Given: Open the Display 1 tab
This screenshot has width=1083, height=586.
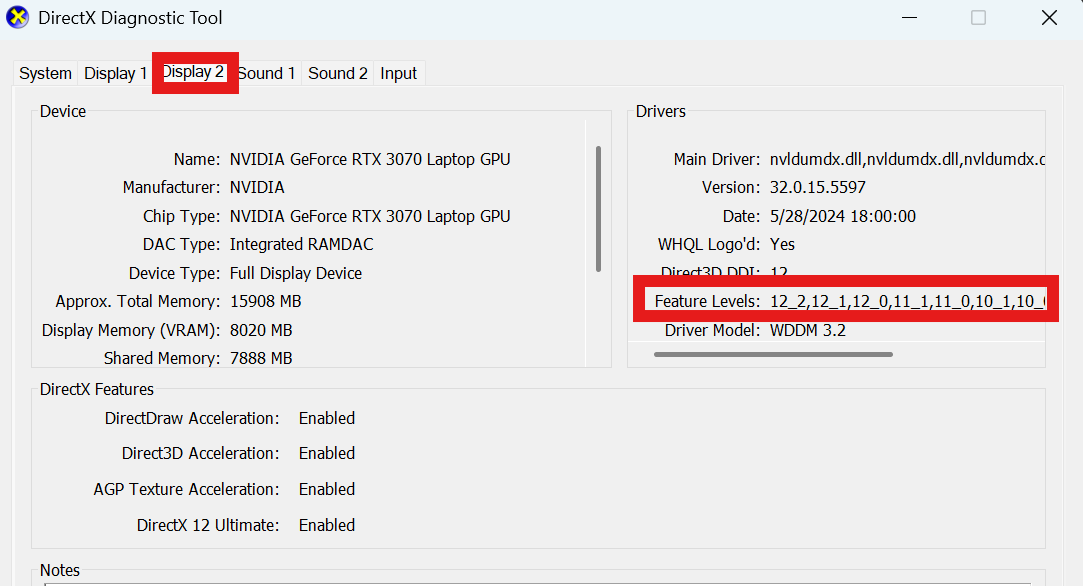Looking at the screenshot, I should [x=115, y=73].
